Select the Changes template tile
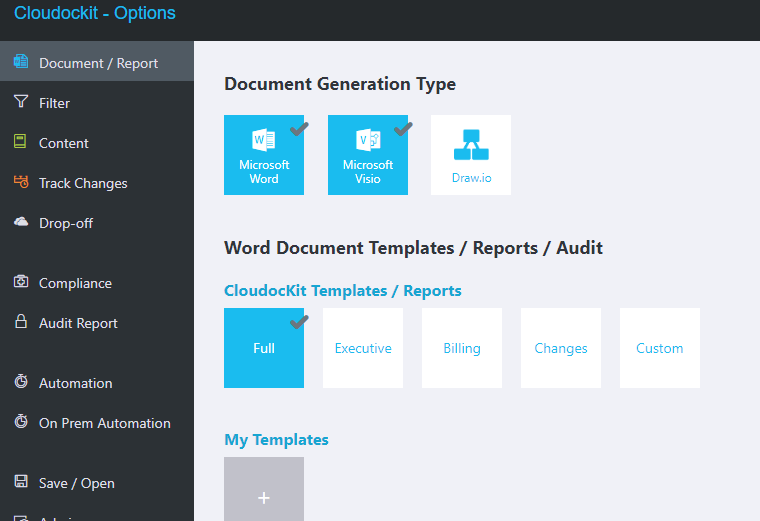The image size is (760, 521). point(561,348)
